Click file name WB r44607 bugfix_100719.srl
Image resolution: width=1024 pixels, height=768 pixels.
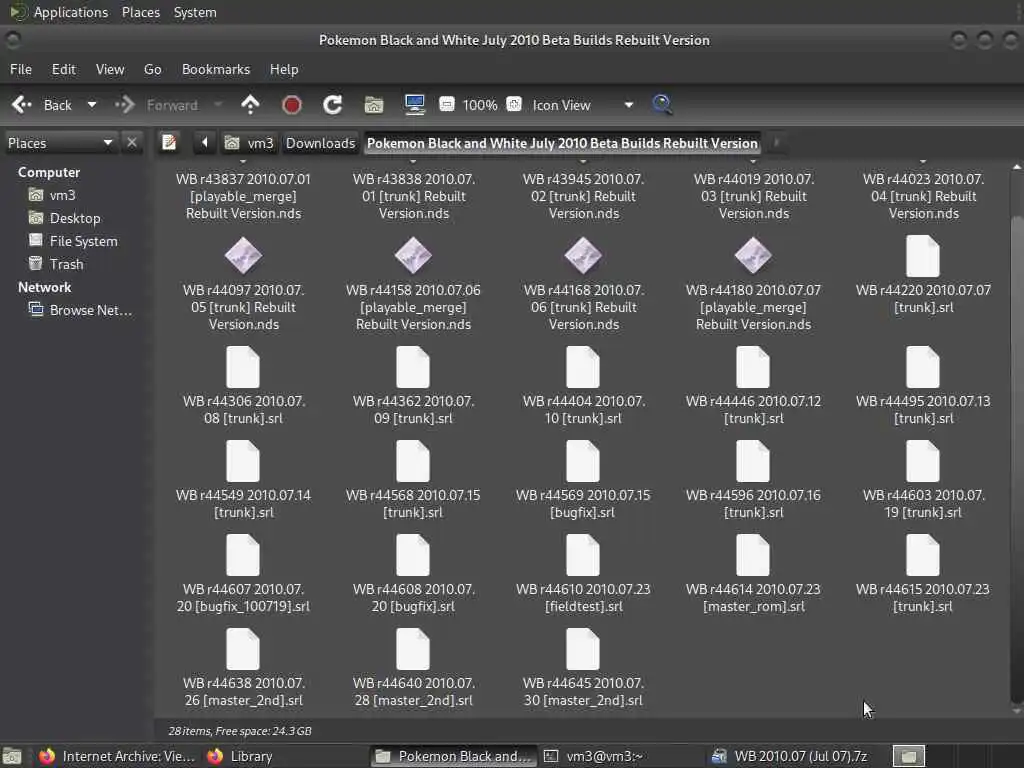(243, 598)
